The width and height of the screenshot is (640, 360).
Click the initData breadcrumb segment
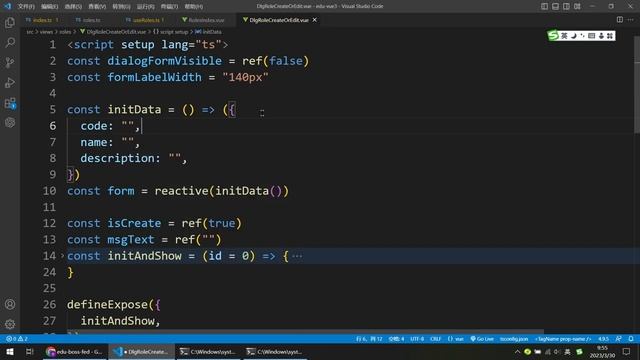(x=209, y=32)
